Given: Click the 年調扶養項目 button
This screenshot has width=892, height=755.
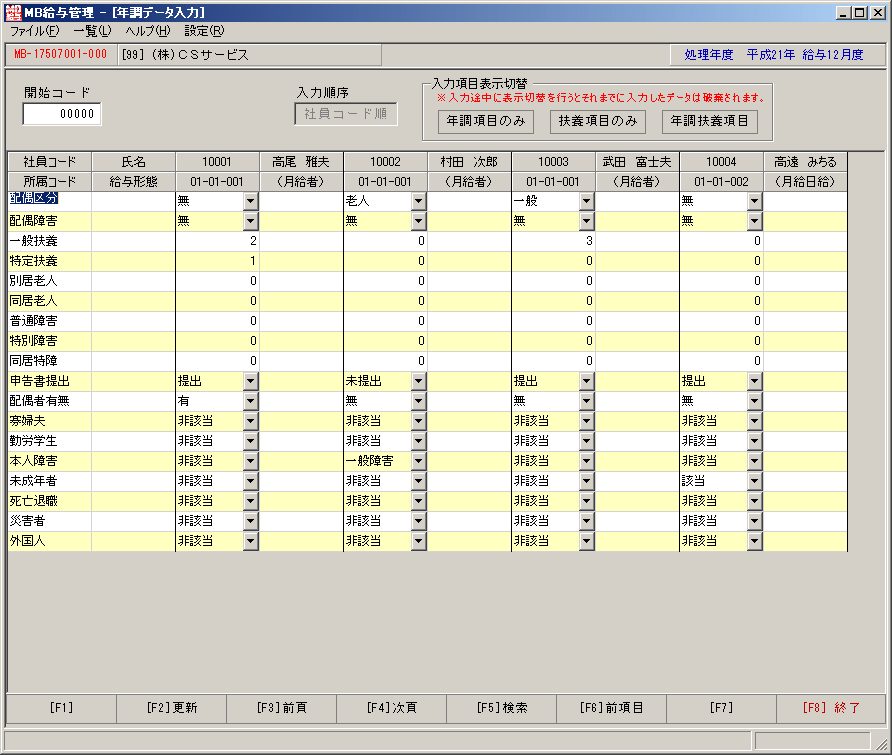Looking at the screenshot, I should coord(710,121).
